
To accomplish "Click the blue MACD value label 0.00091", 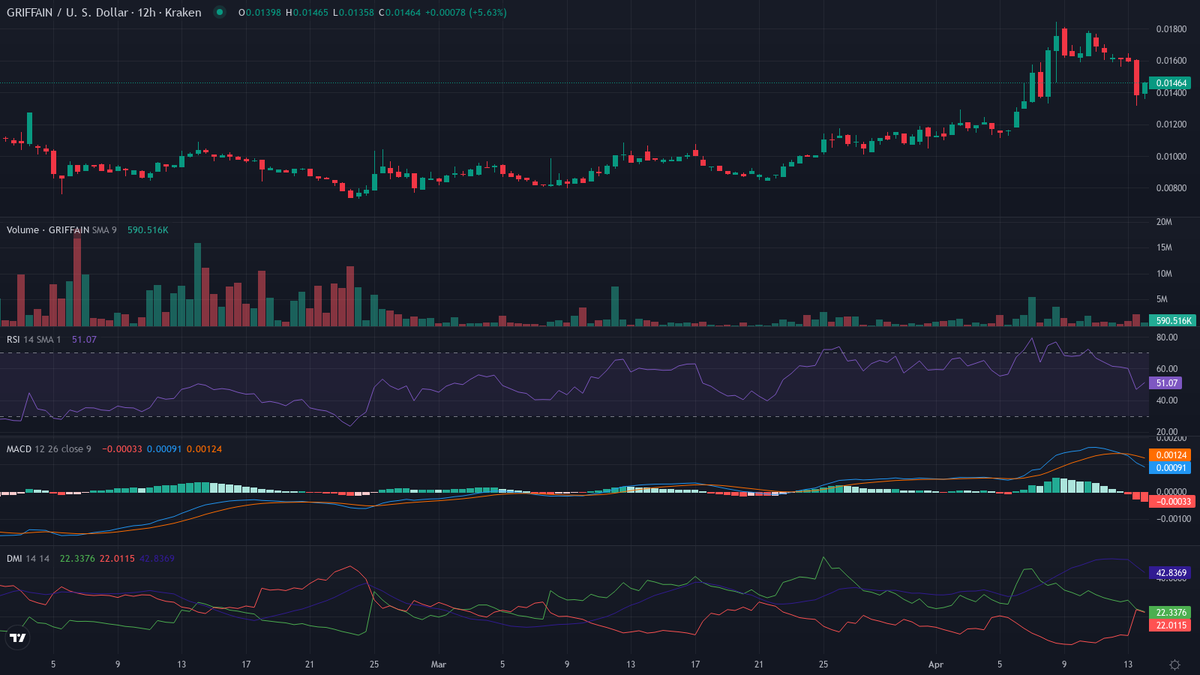I will point(1173,468).
